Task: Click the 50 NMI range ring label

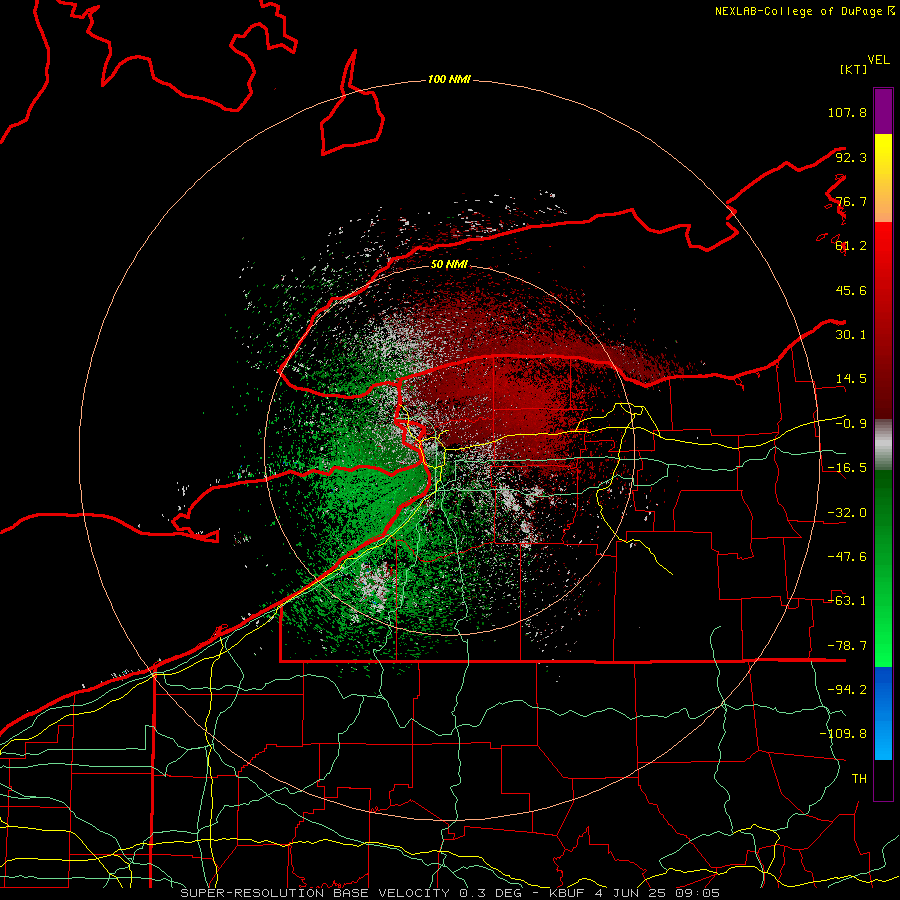Action: pos(449,264)
